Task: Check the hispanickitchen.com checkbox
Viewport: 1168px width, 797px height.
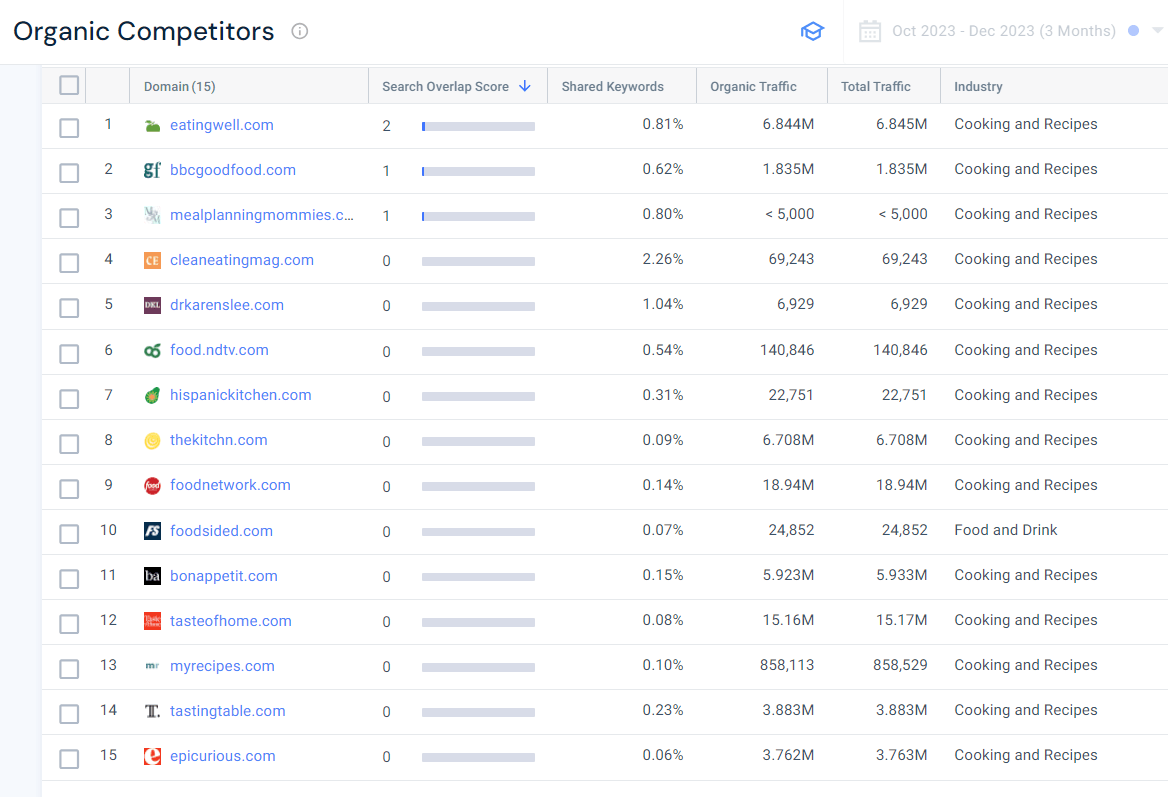Action: click(x=69, y=398)
